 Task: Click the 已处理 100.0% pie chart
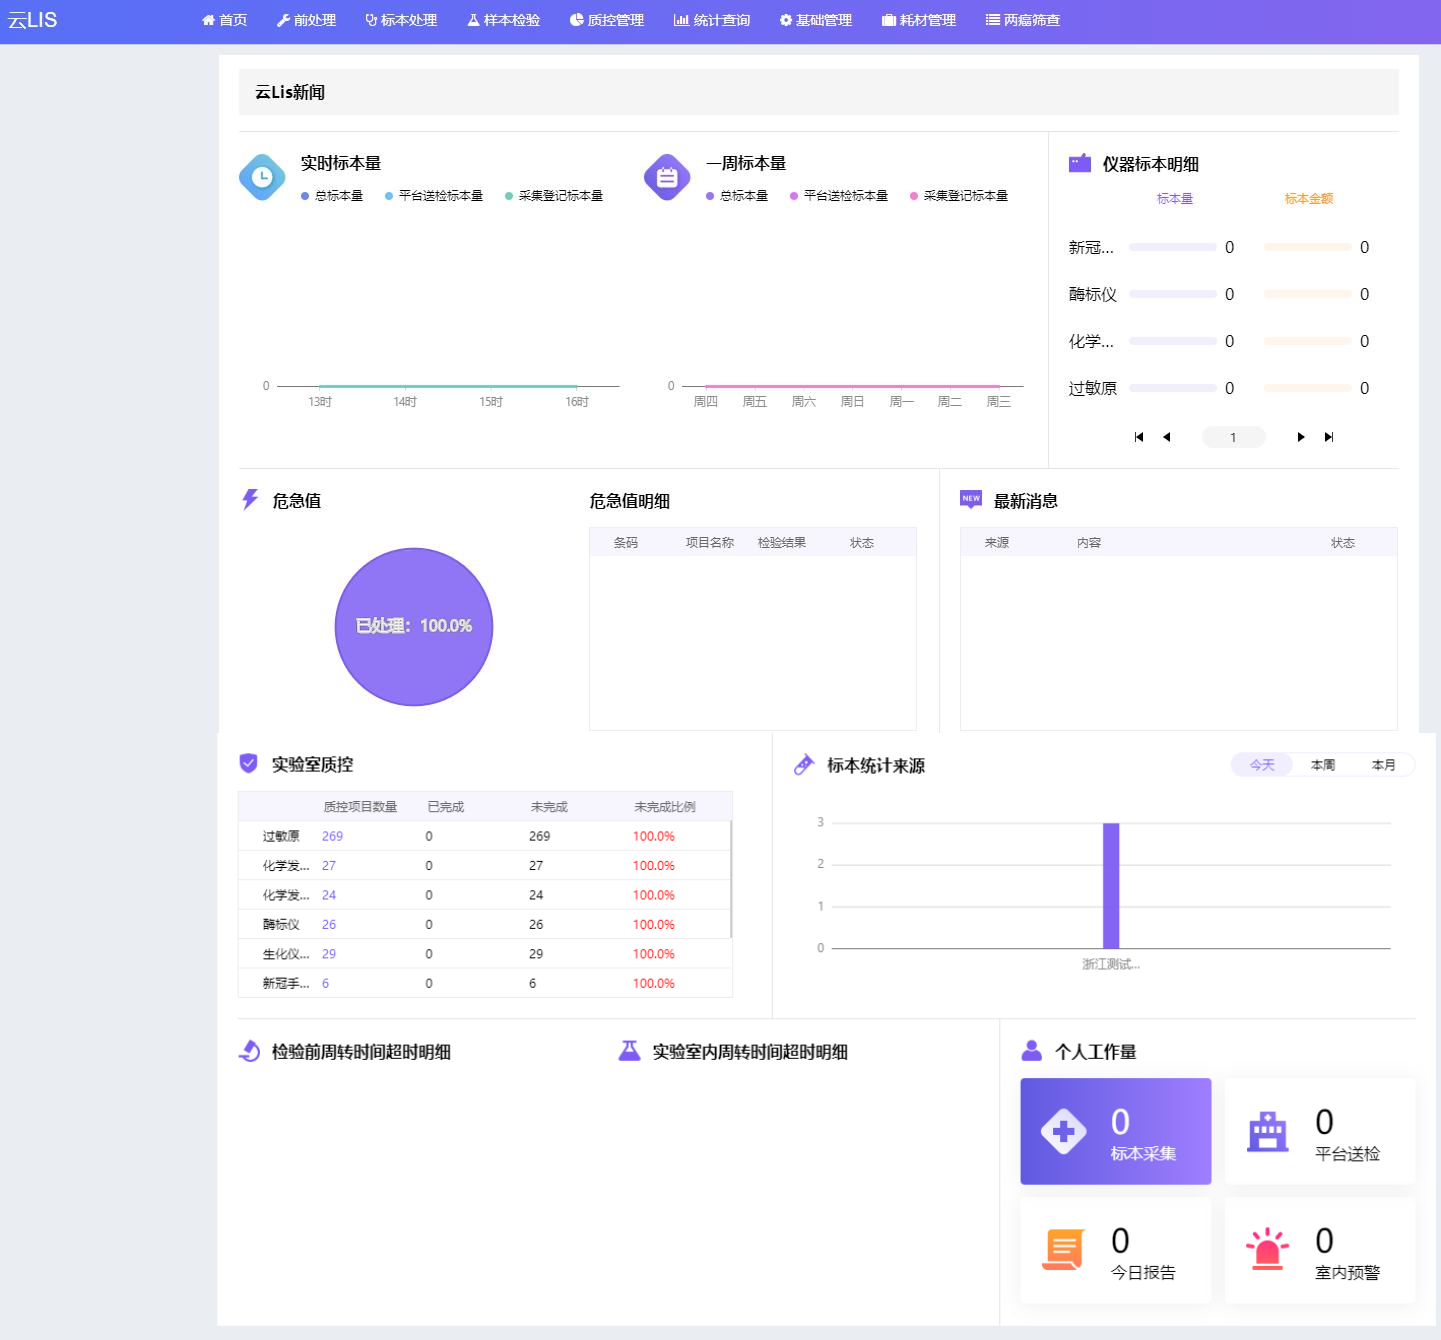pos(414,626)
